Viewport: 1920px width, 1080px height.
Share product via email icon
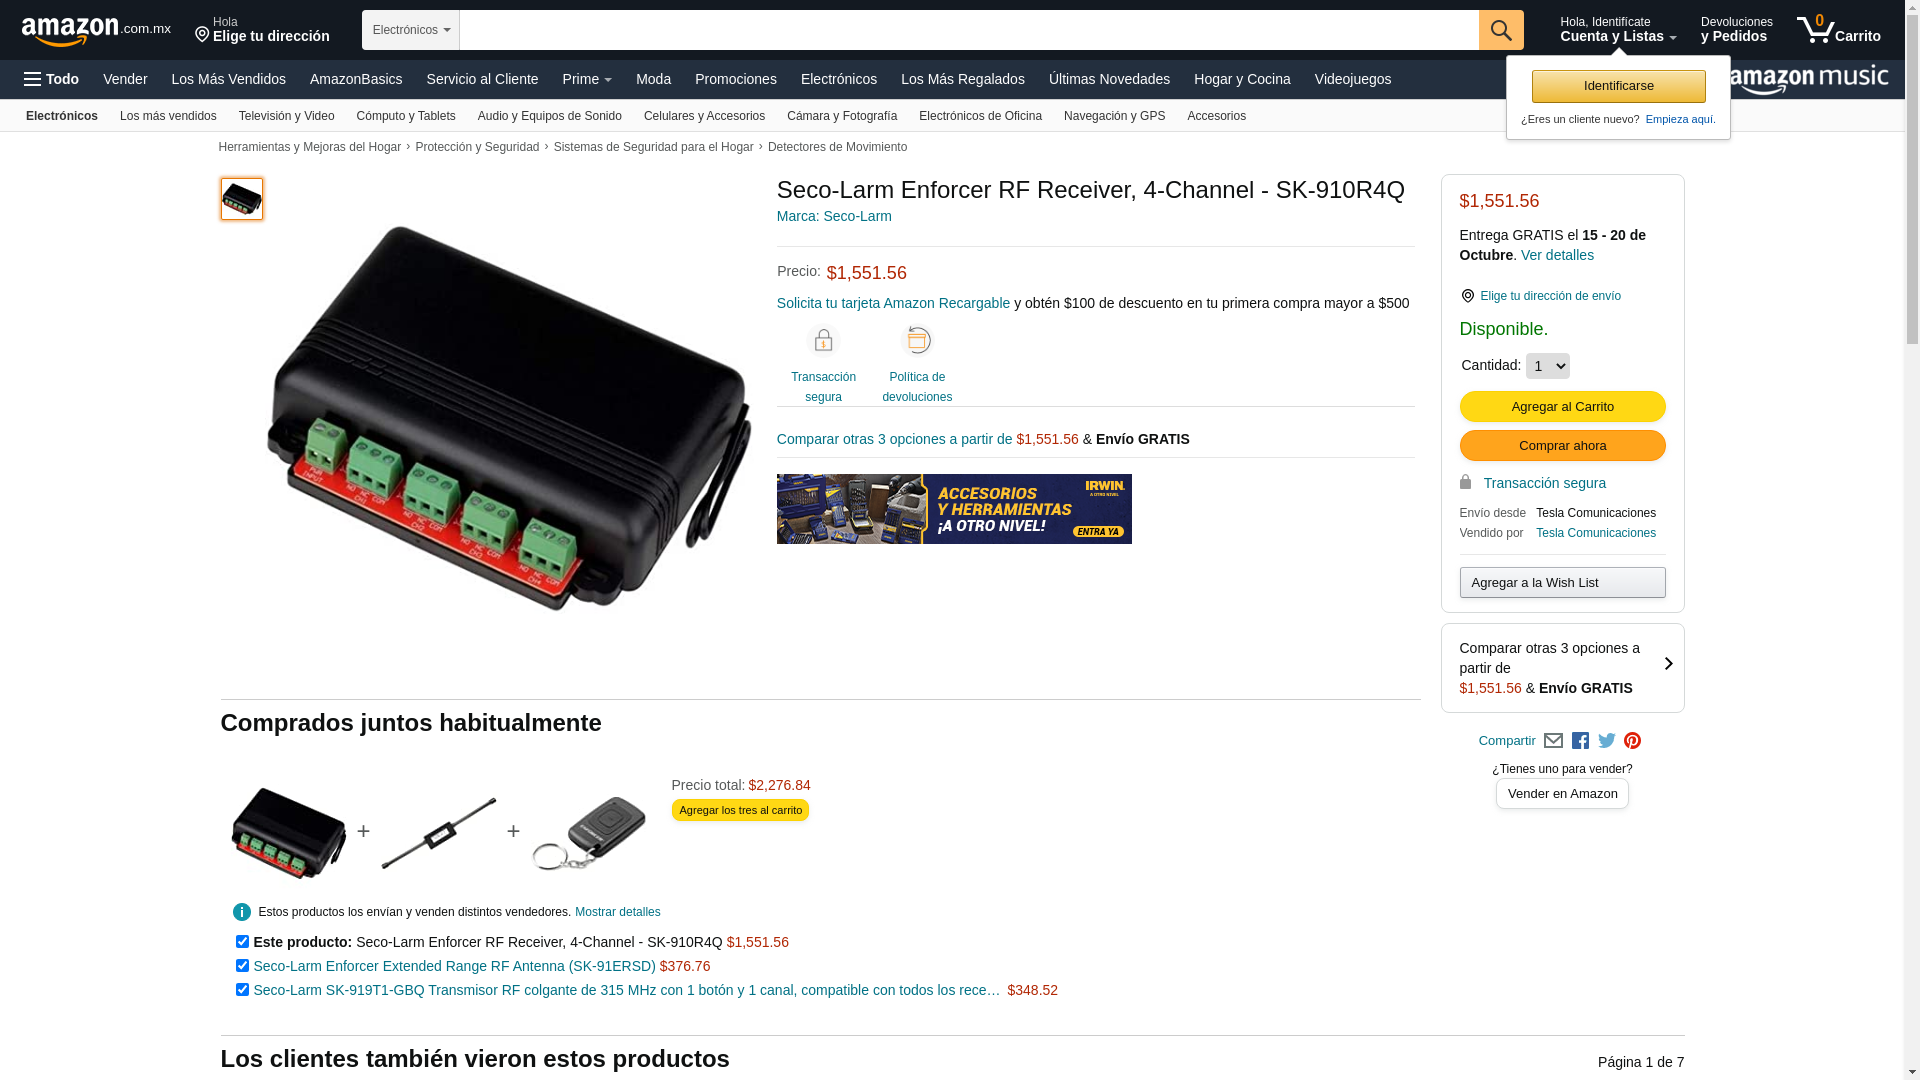tap(1553, 741)
